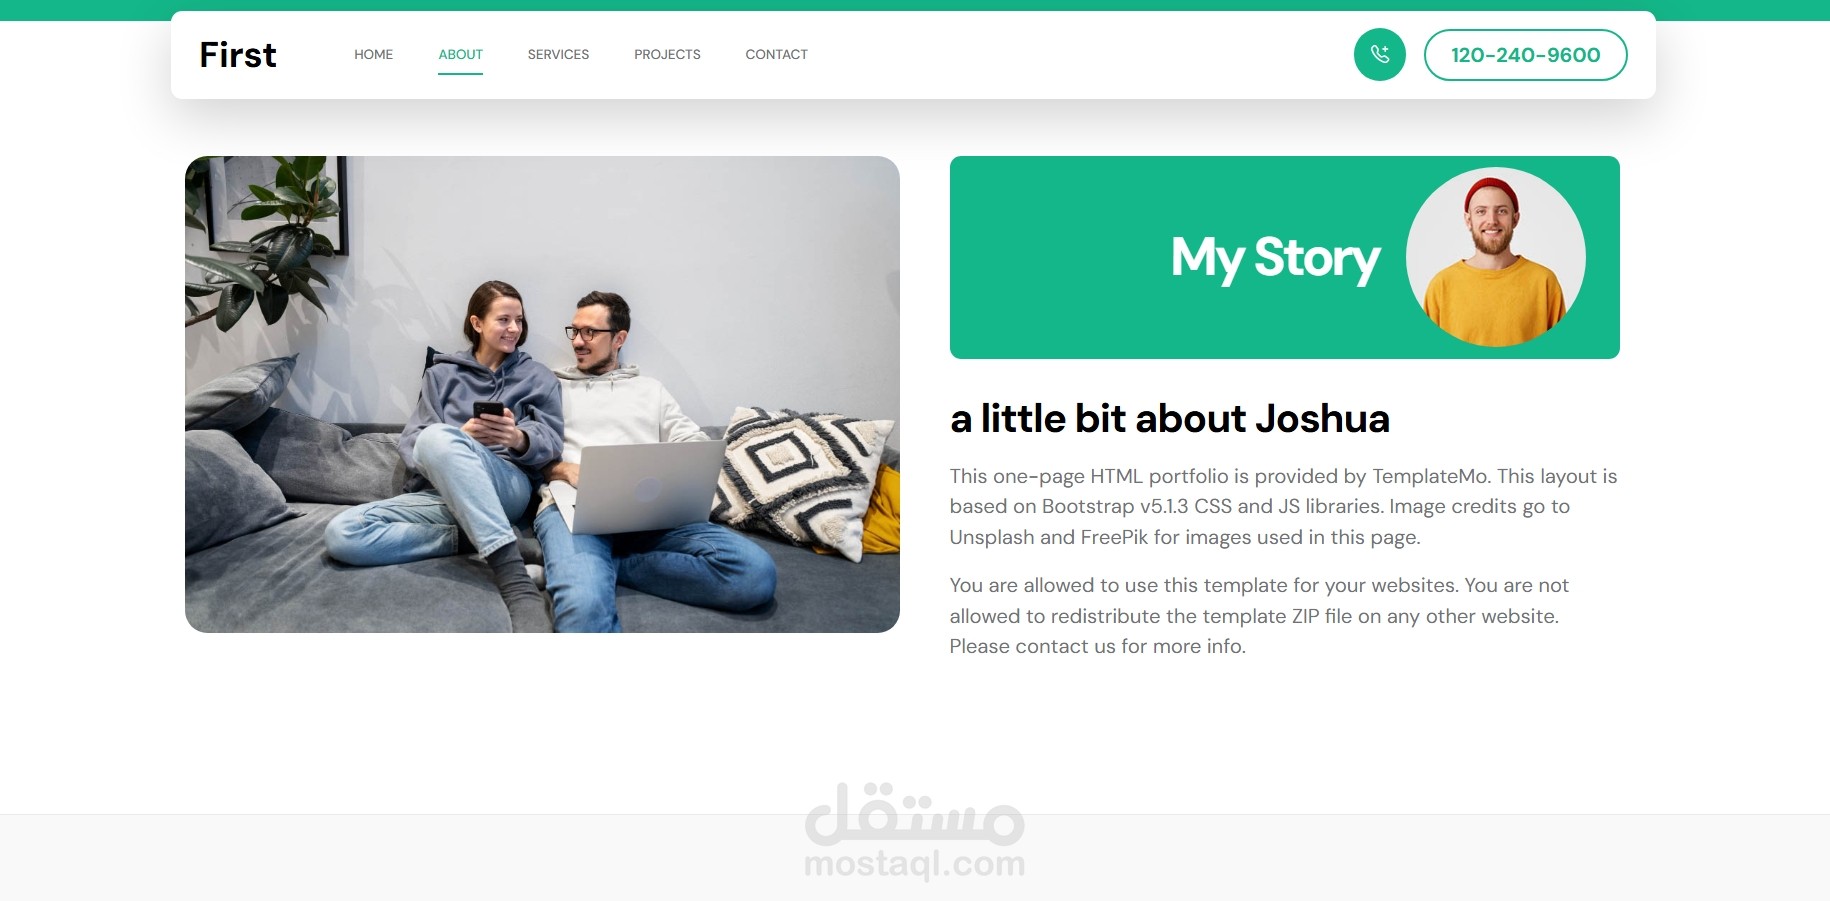Screen dimensions: 1830x901
Task: Go to the HOME menu item
Action: 373,55
